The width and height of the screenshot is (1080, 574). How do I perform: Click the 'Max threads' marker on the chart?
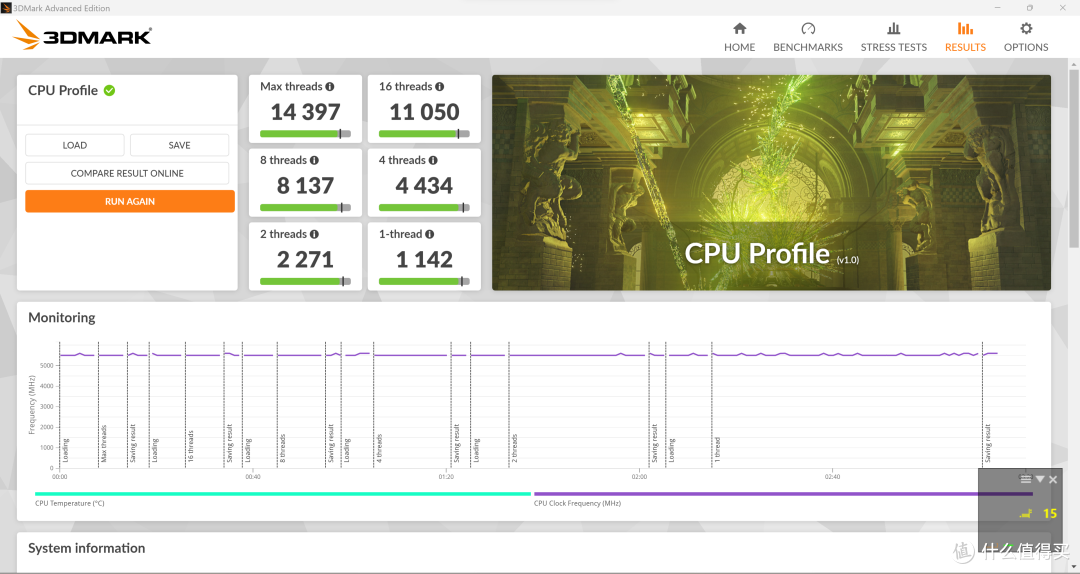click(104, 444)
